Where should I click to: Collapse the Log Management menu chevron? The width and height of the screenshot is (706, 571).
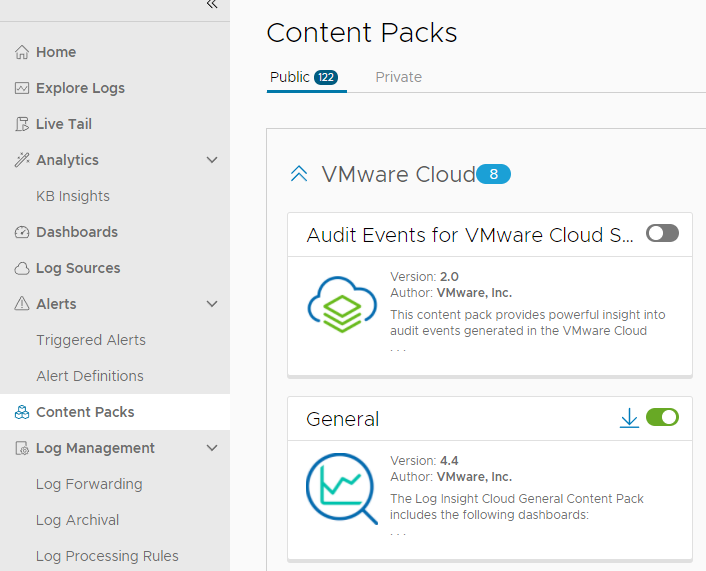212,448
